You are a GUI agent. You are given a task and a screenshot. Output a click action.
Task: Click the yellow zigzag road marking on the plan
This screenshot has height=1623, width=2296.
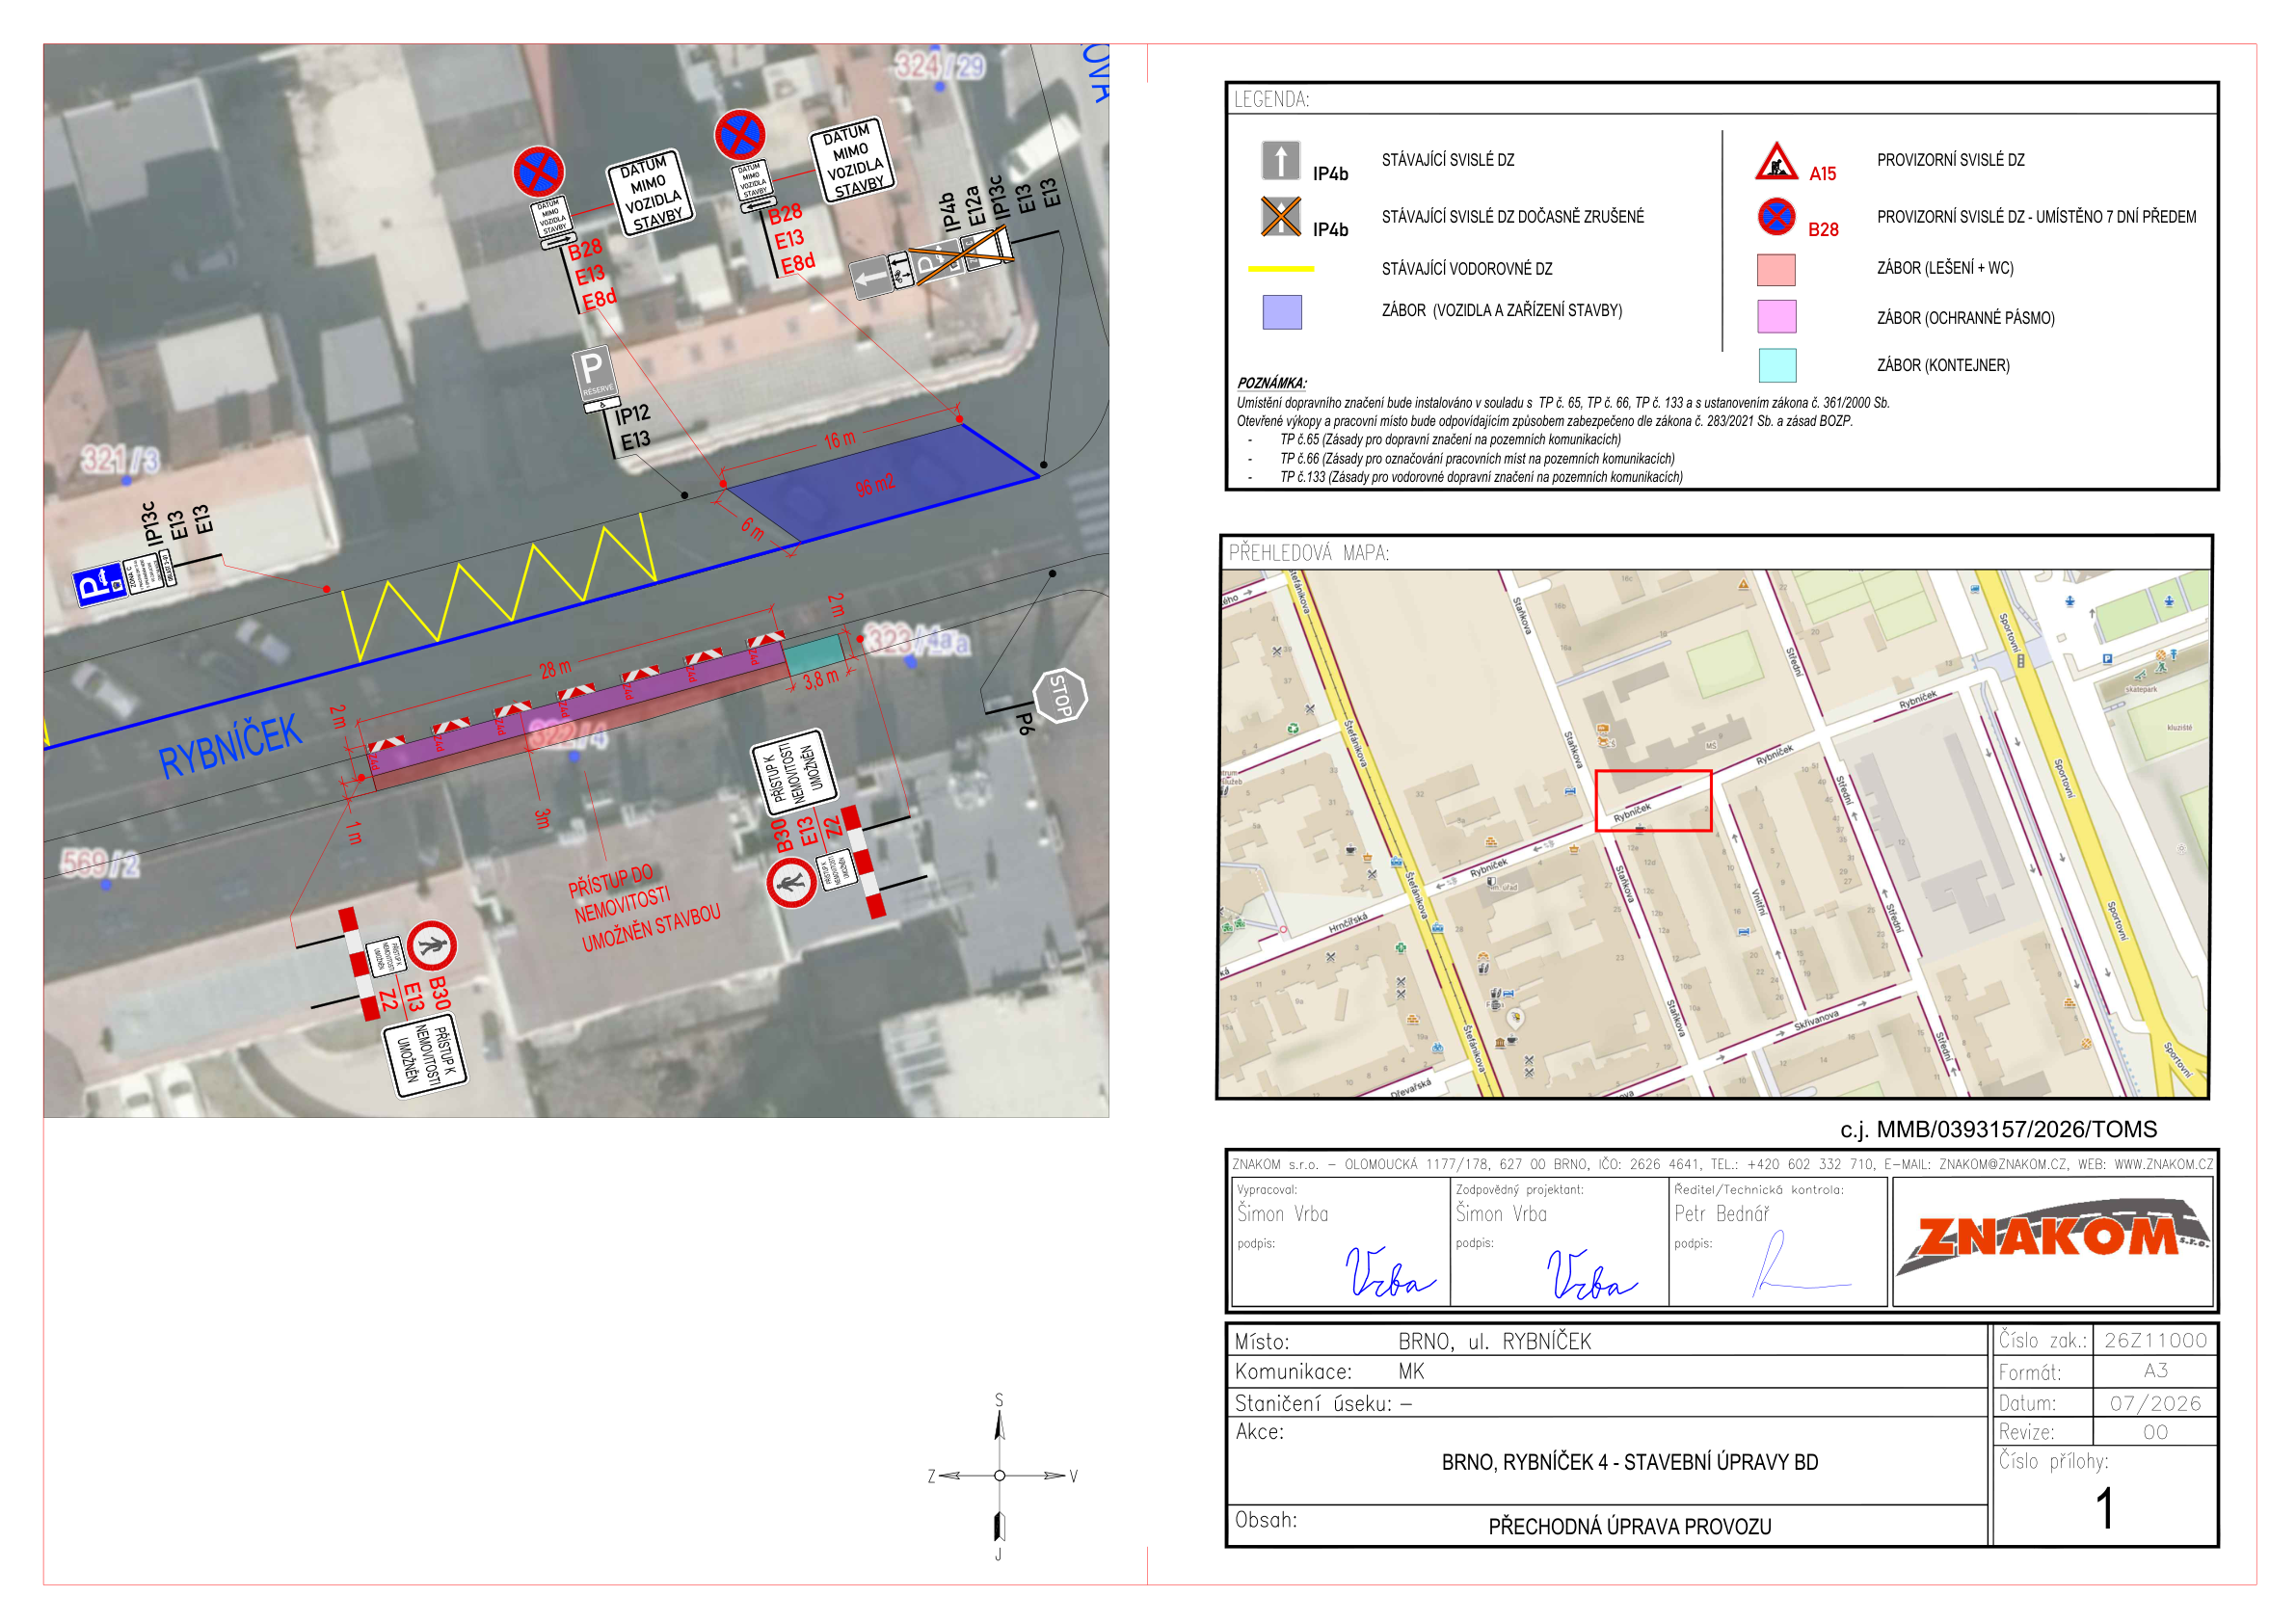click(x=500, y=588)
